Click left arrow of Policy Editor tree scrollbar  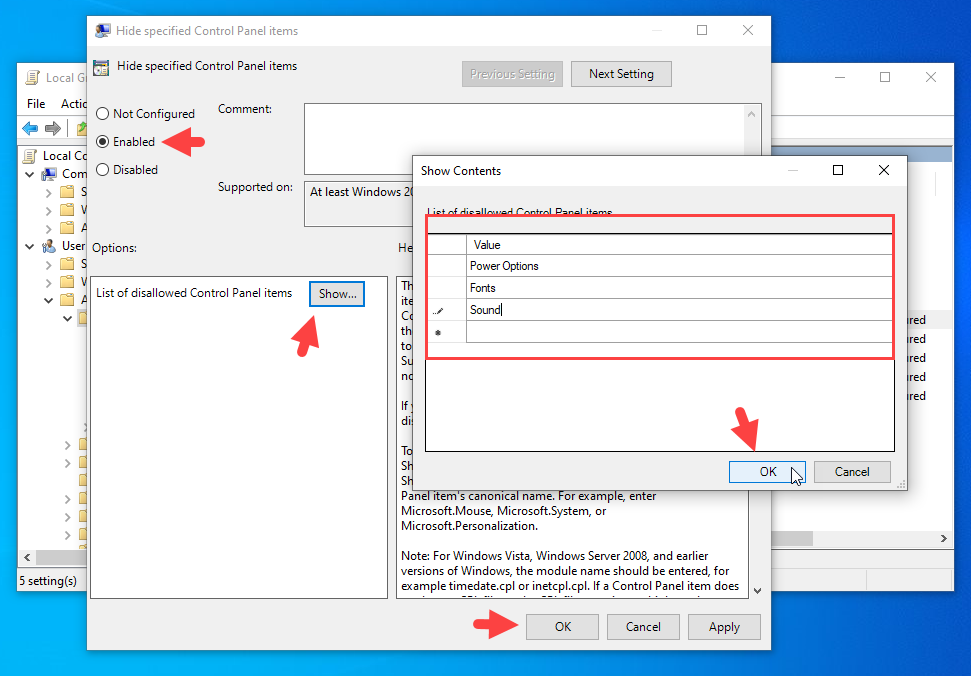click(27, 558)
